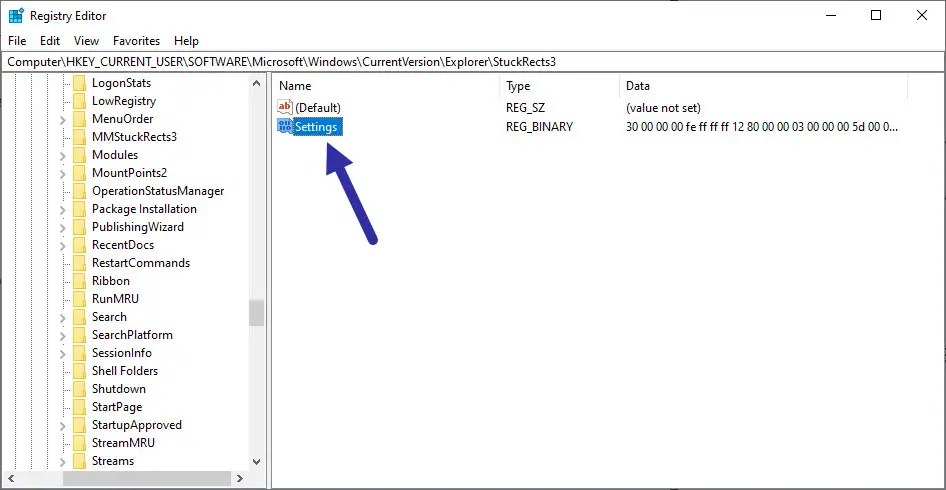This screenshot has height=490, width=946.
Task: Select the Ribbon key label in the tree
Action: 110,281
